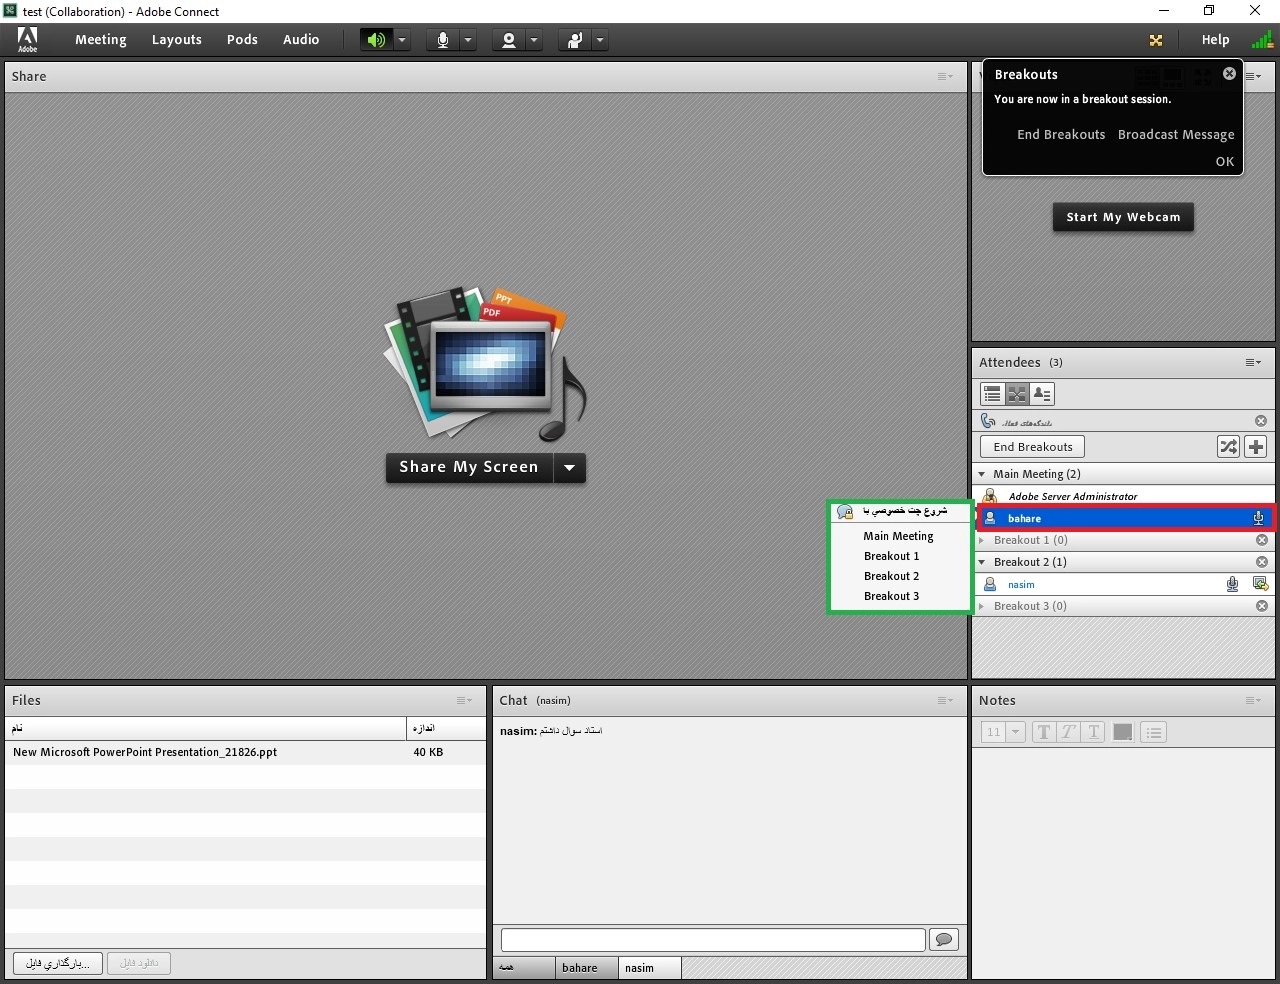Expand Breakout 3 group

981,606
